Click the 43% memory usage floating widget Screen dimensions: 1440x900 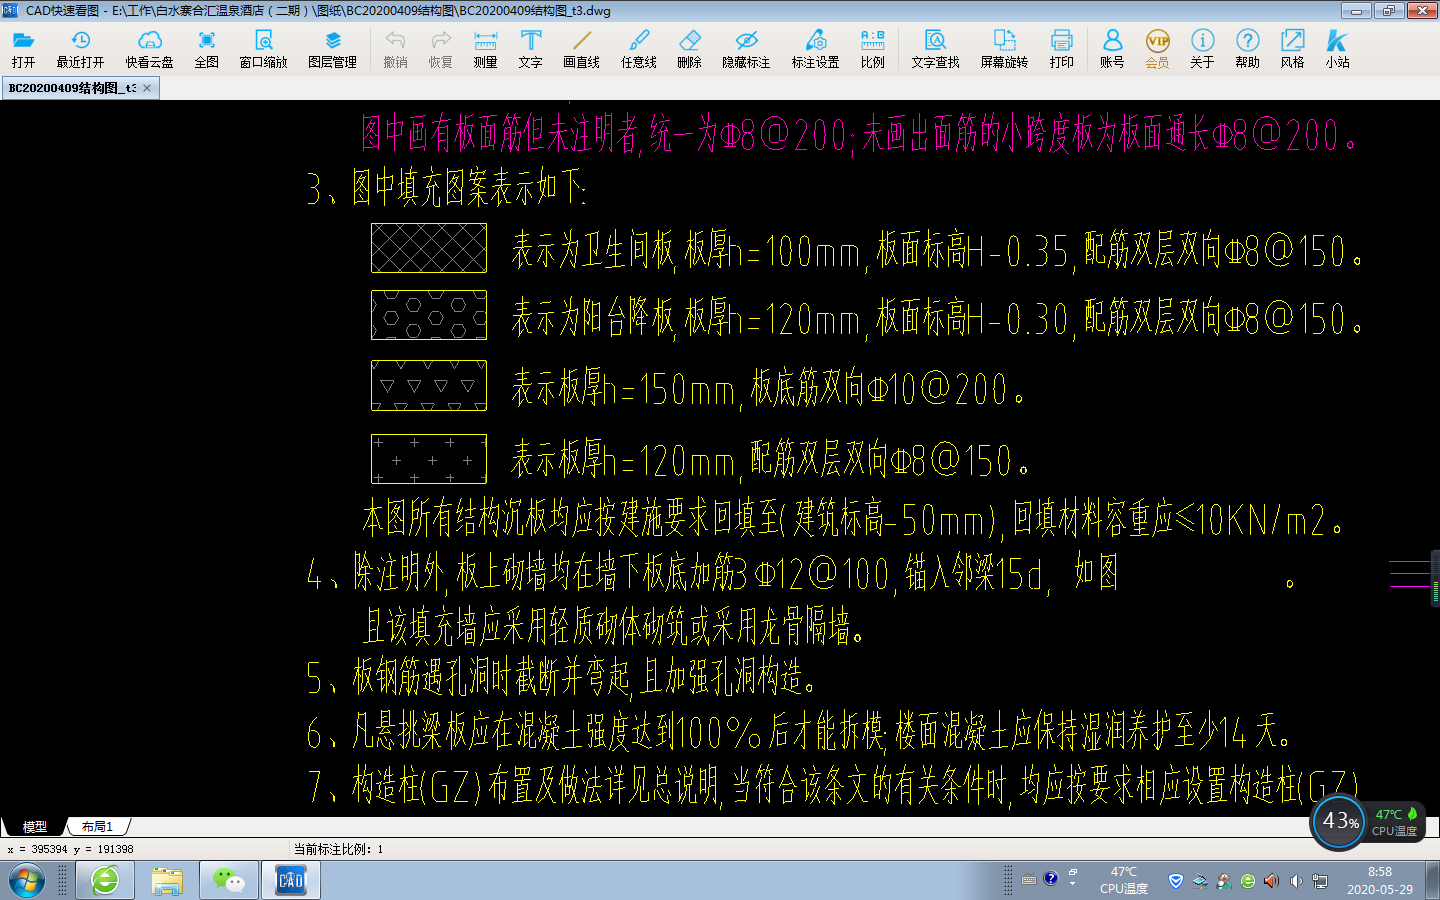click(x=1339, y=822)
